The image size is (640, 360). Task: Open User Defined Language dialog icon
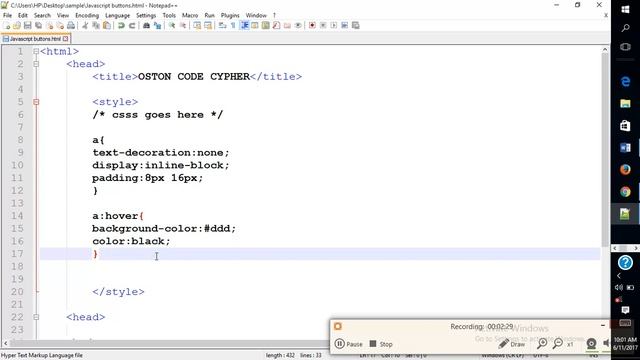[x=255, y=25]
